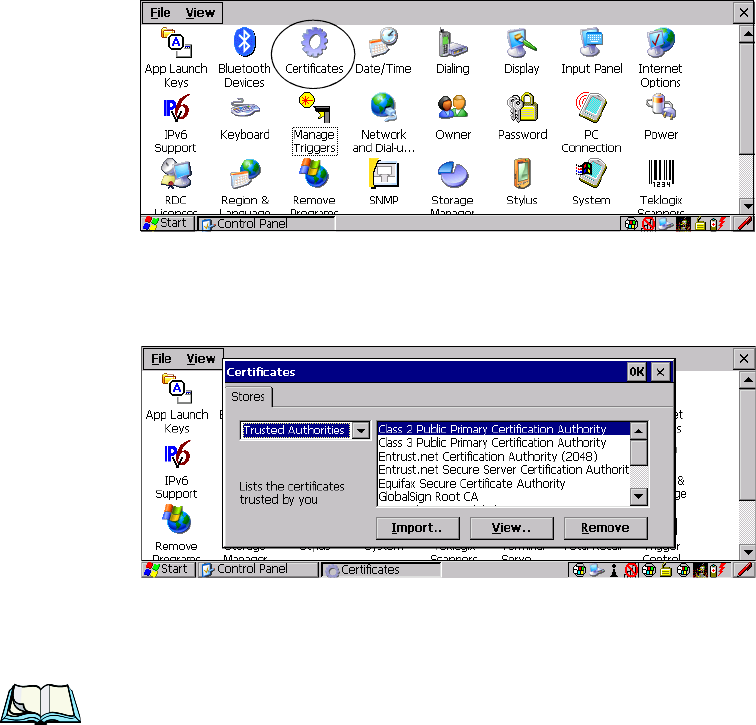
Task: Select Class 2 Public Primary Certification Authority
Action: pos(503,429)
